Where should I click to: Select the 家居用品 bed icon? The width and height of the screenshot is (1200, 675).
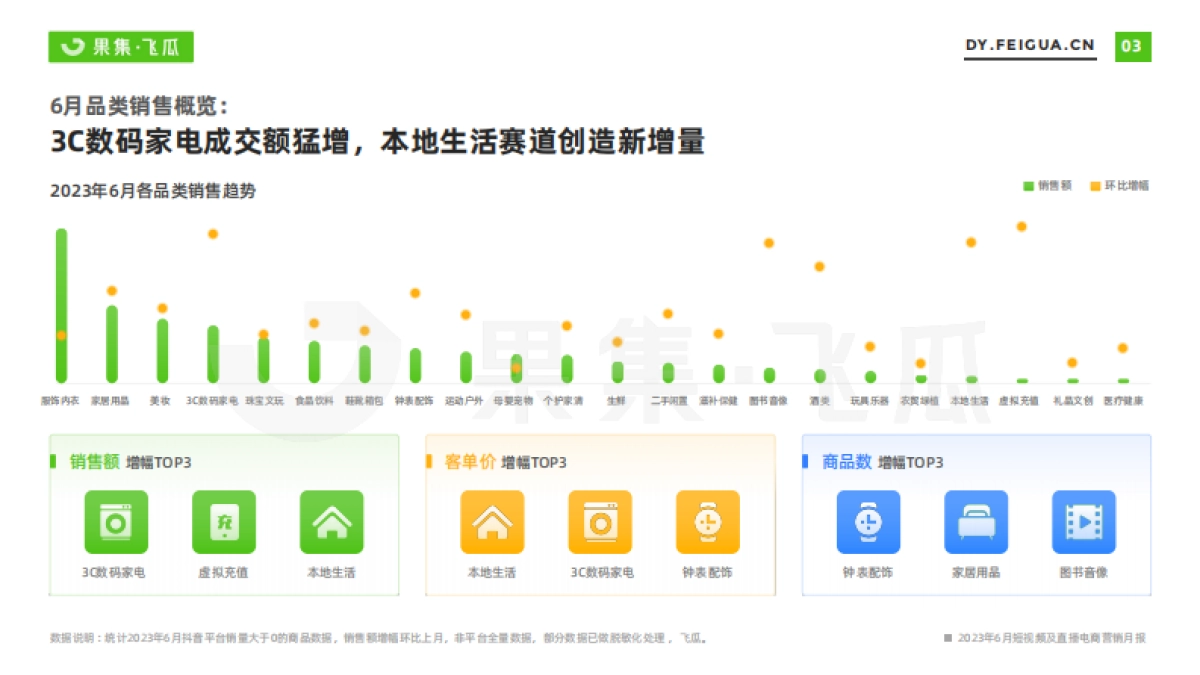977,521
